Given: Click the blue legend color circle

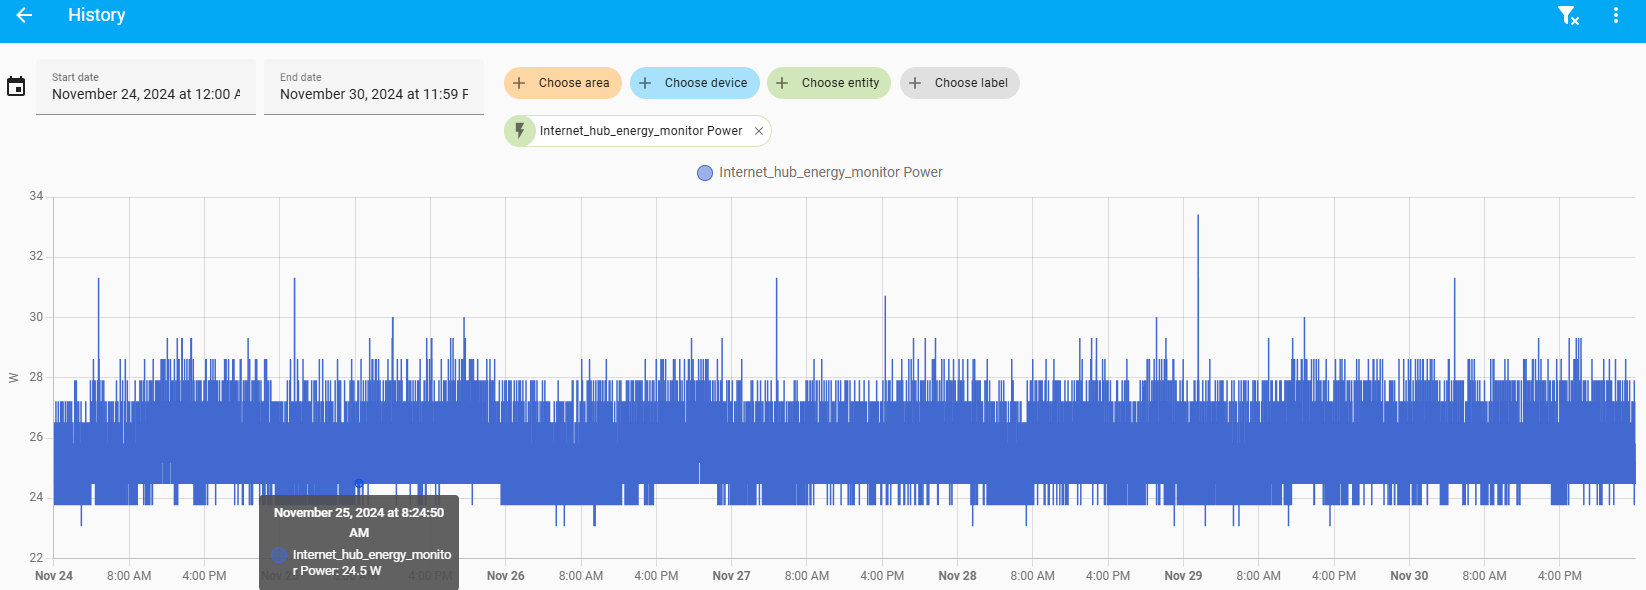Looking at the screenshot, I should click(705, 173).
